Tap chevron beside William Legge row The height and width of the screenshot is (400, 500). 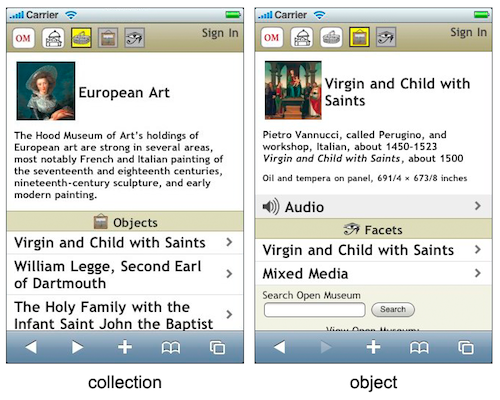point(229,274)
